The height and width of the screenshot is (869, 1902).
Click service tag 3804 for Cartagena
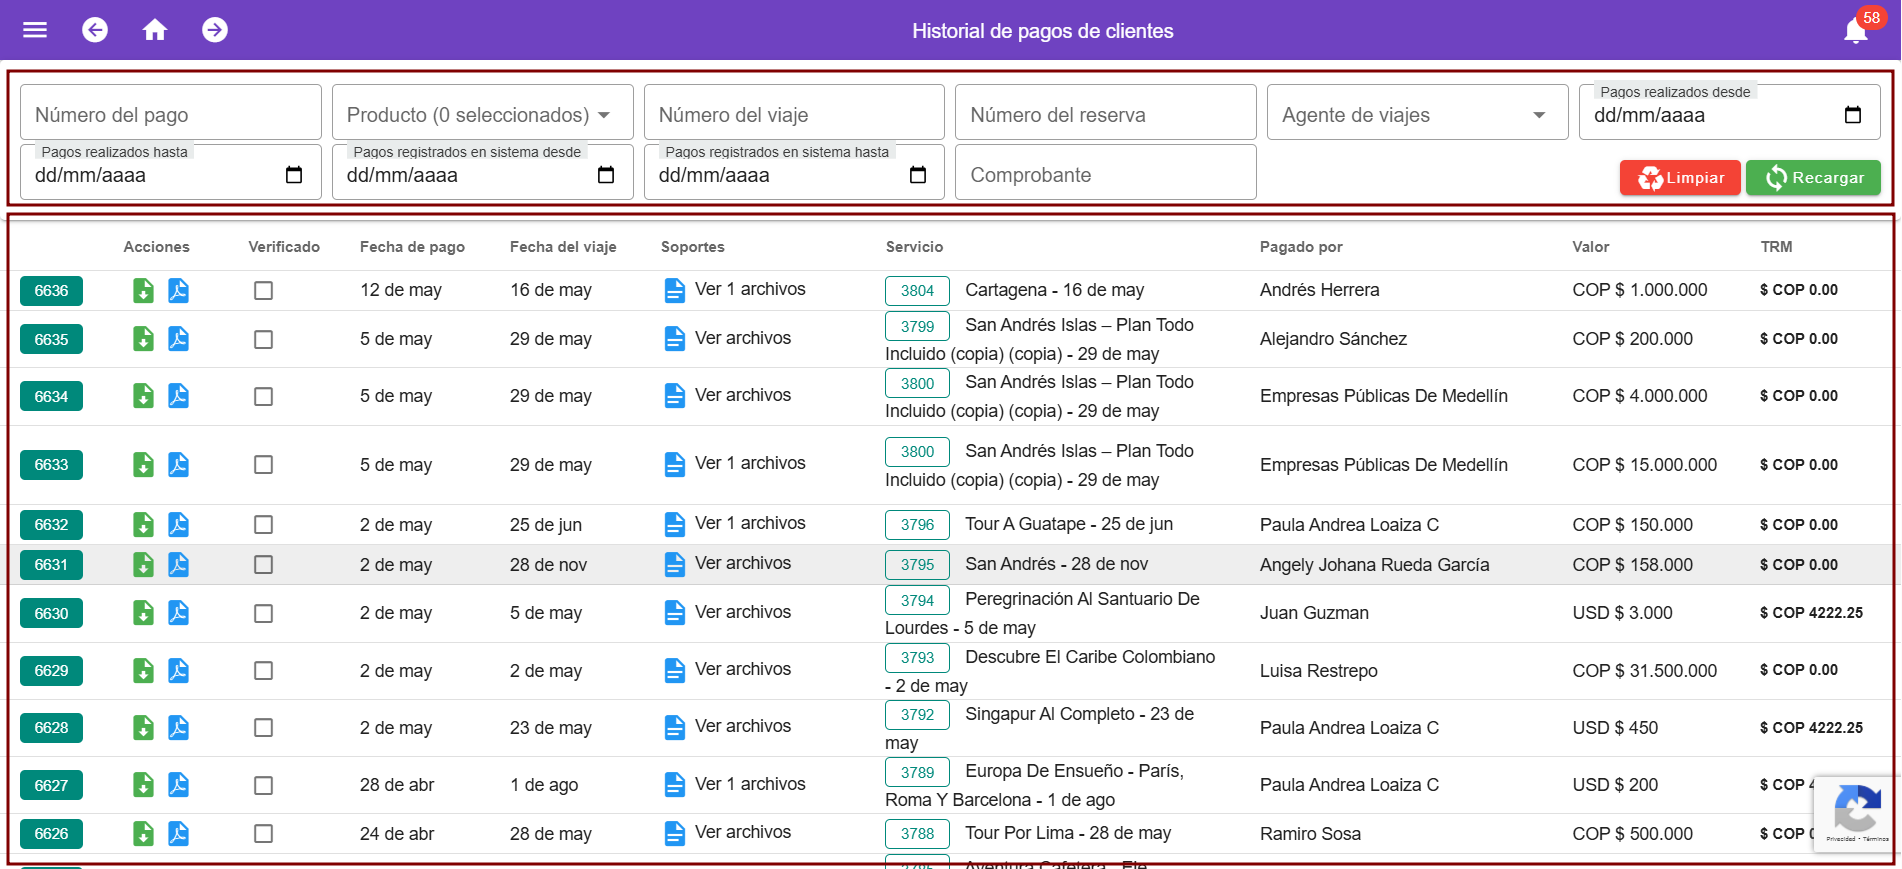[917, 291]
